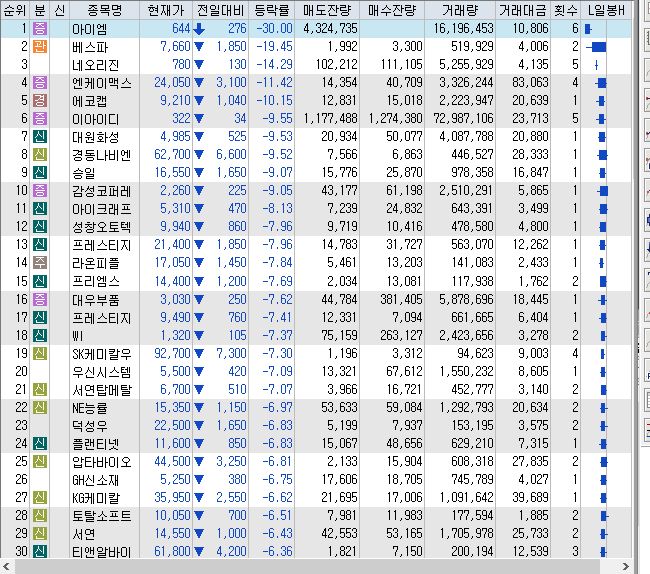Click the 횟수 column header
This screenshot has width=650, height=574.
click(x=566, y=10)
